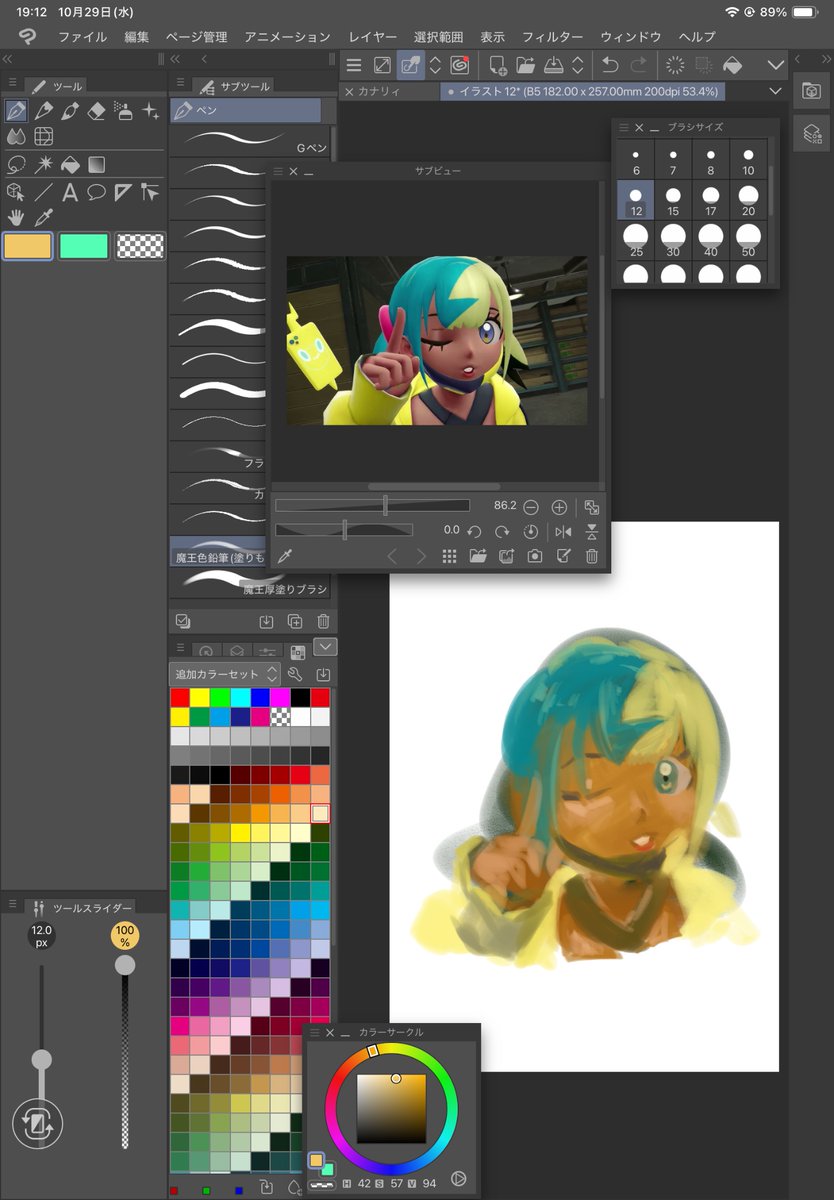Select the Balloon speech bubble tool
The image size is (834, 1200).
(x=97, y=192)
